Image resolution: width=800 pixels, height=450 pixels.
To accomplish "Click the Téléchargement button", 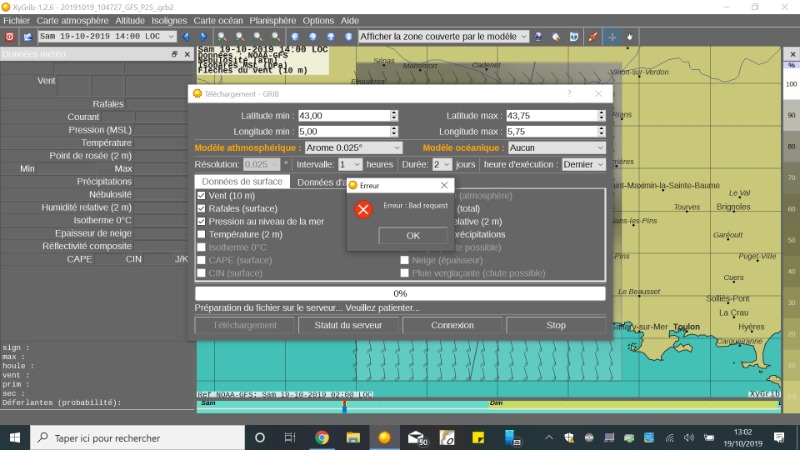I will (244, 325).
